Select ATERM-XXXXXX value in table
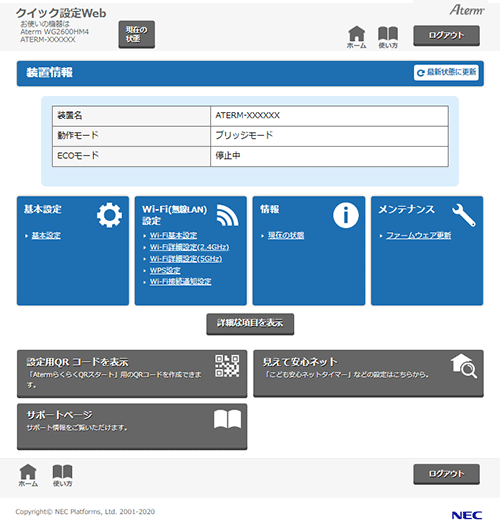Screen dimensions: 500x526 pos(247,115)
